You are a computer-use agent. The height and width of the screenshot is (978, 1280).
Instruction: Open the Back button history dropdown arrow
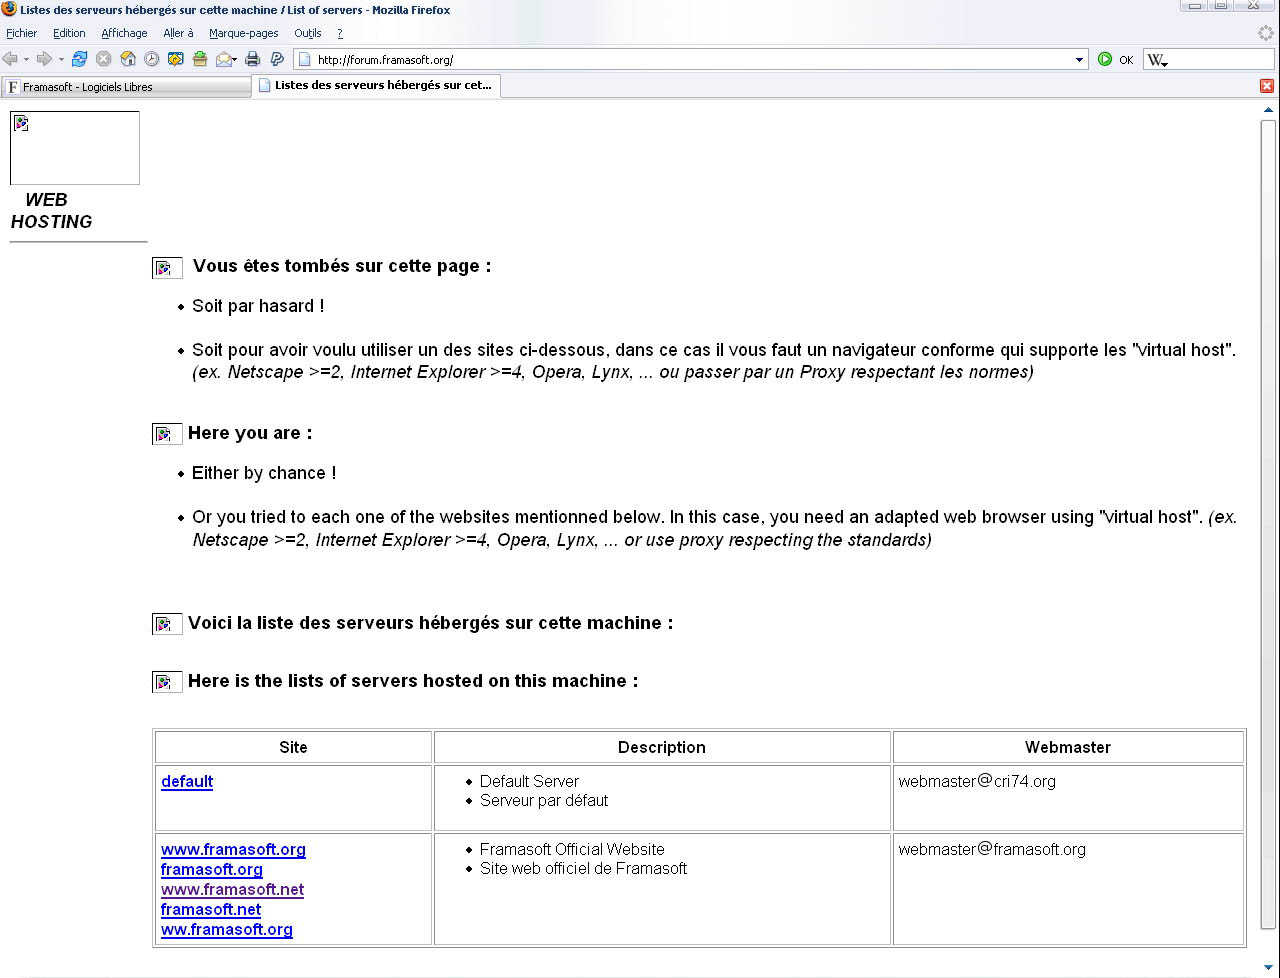point(26,59)
